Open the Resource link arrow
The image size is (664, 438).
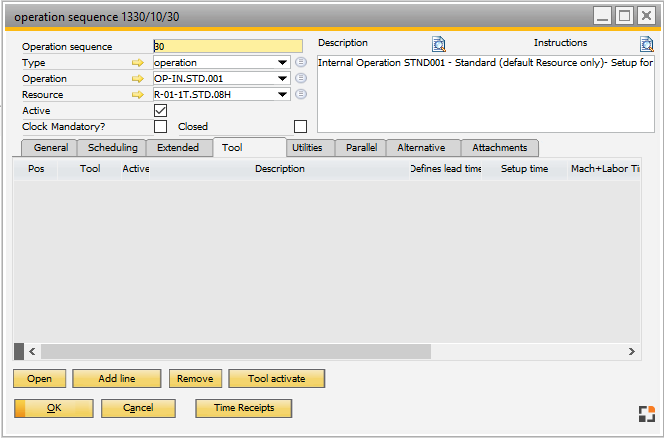[138, 94]
